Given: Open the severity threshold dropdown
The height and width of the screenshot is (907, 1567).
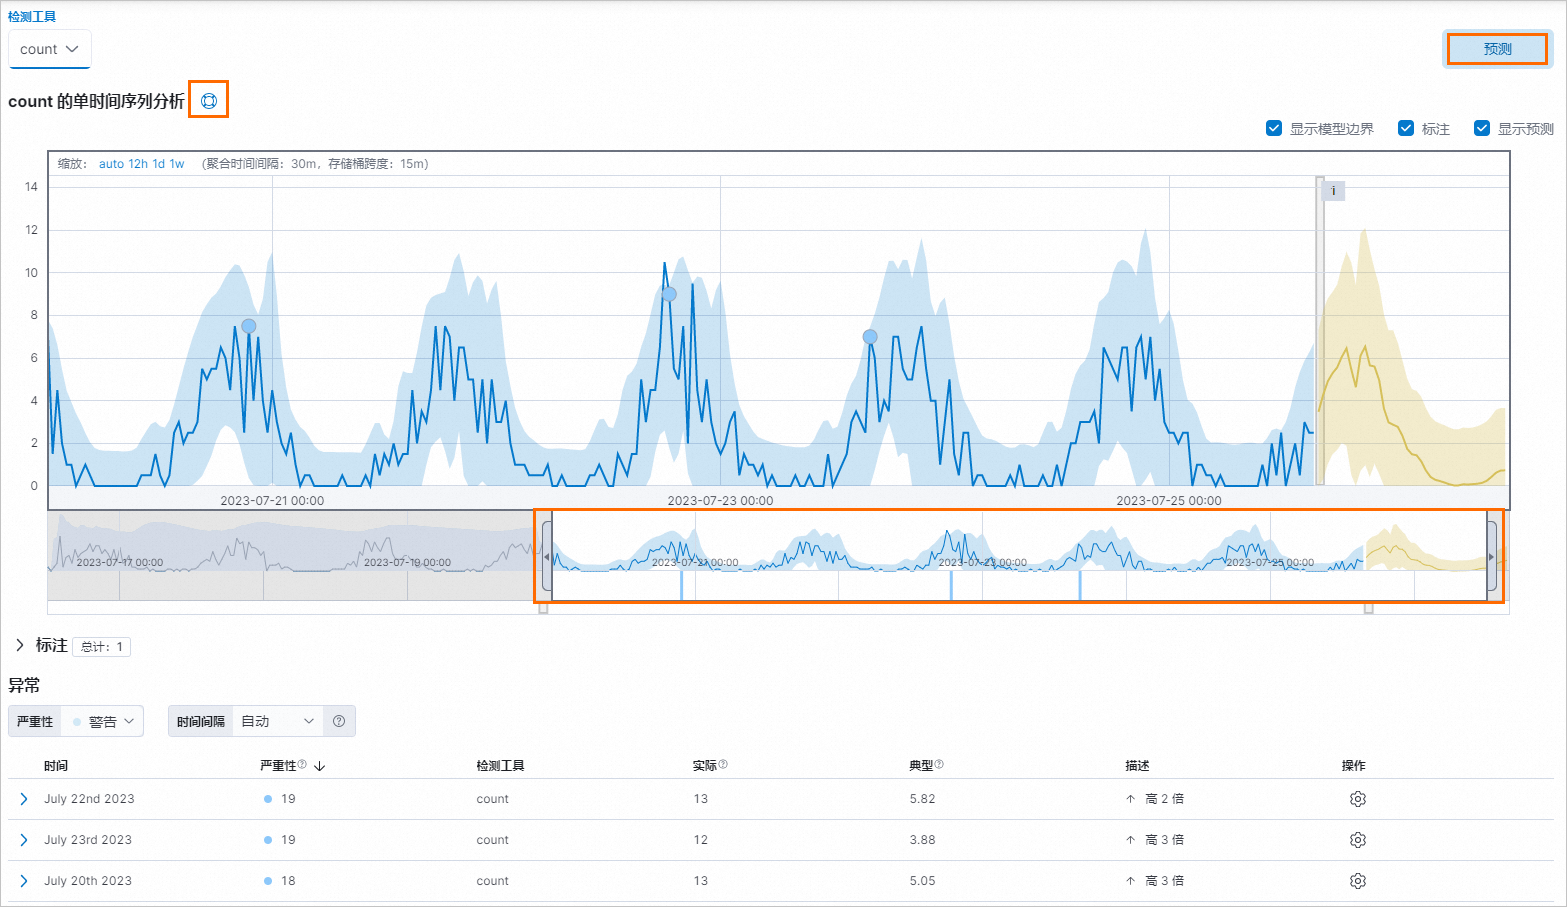Looking at the screenshot, I should [103, 721].
